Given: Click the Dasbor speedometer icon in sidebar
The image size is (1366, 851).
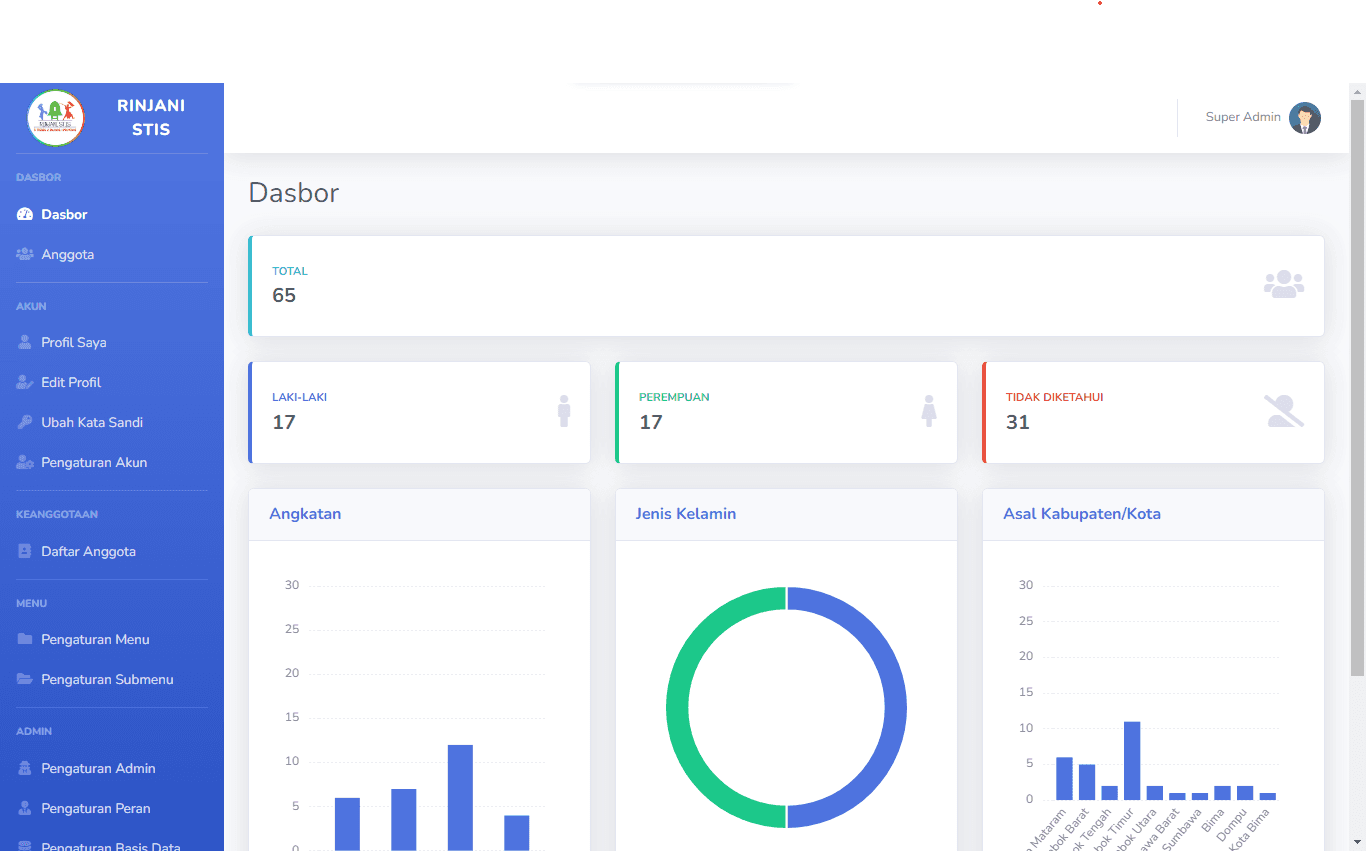Looking at the screenshot, I should click(25, 215).
